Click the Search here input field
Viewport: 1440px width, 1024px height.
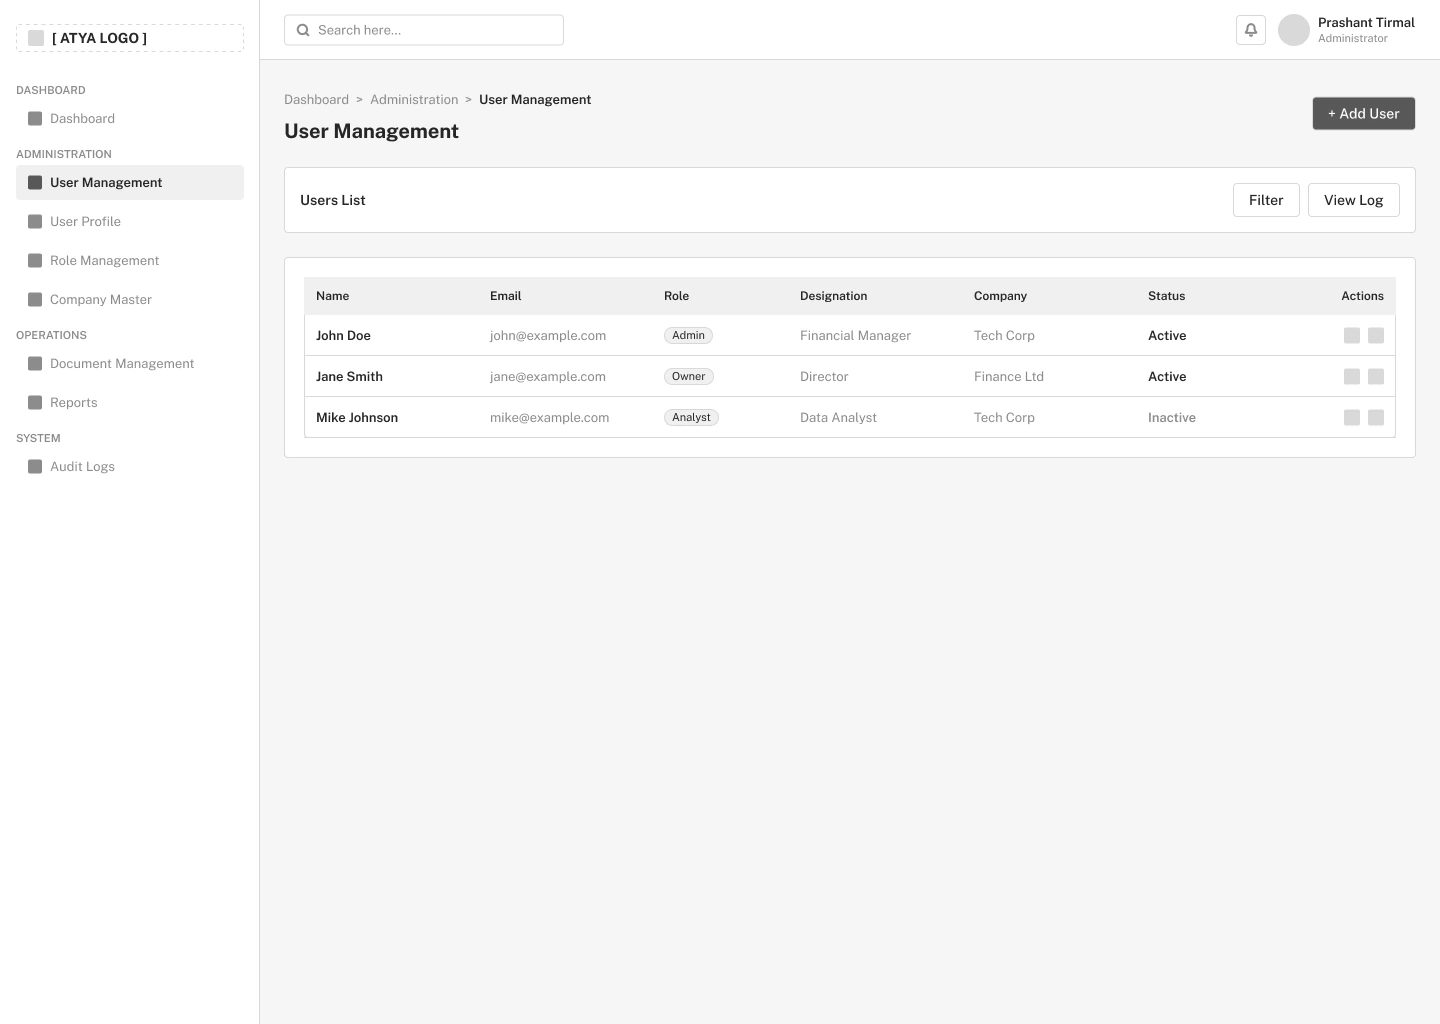point(424,30)
